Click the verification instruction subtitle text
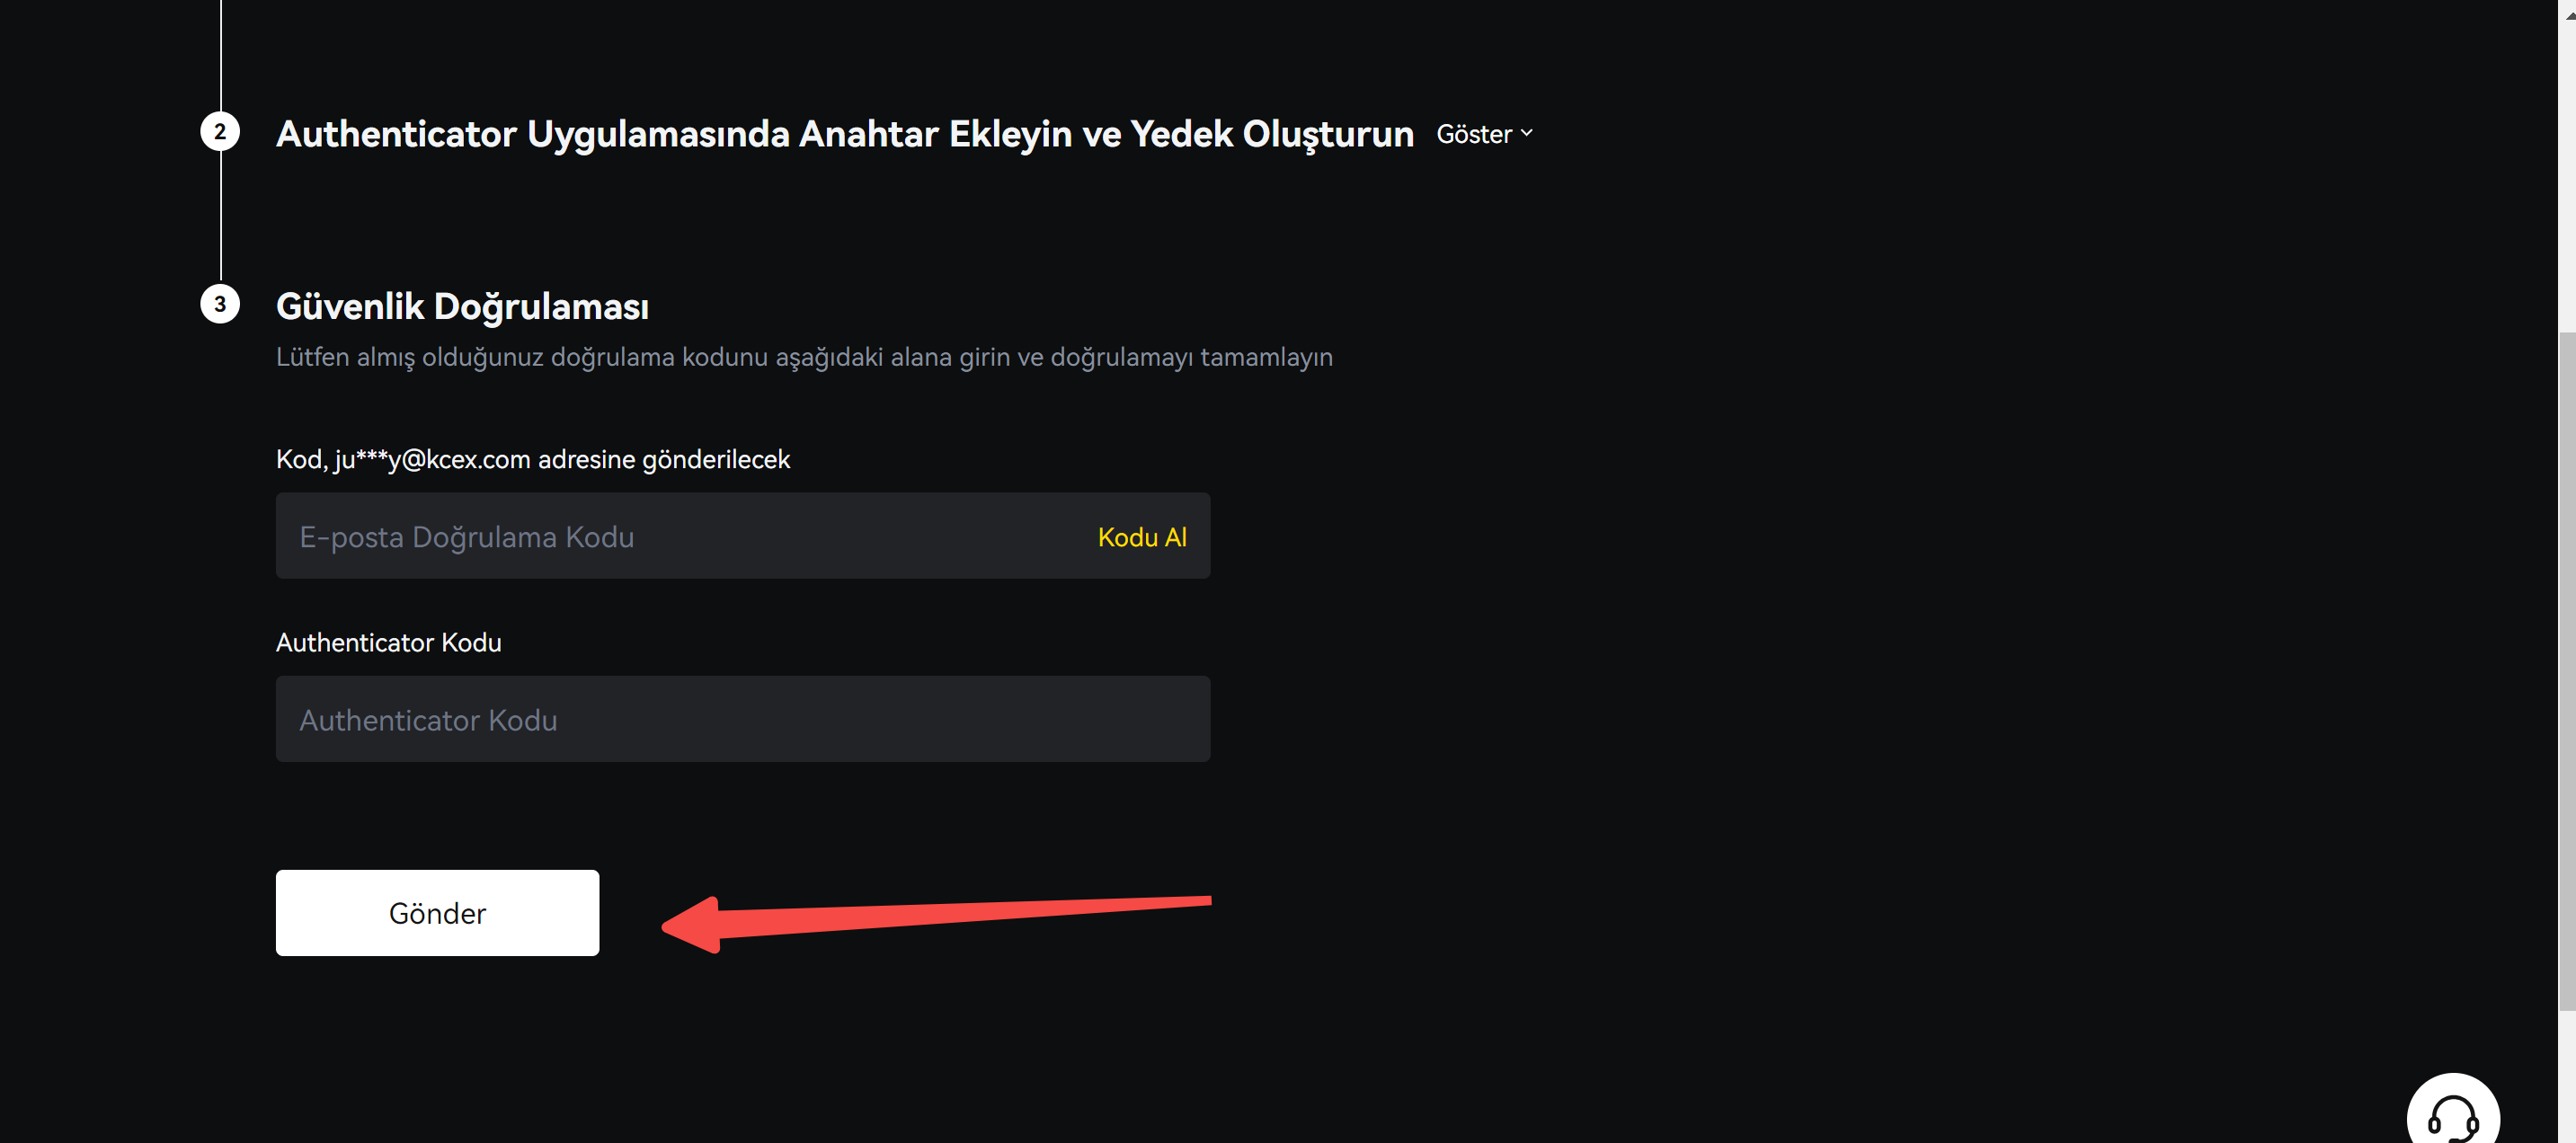2576x1143 pixels. (x=804, y=357)
